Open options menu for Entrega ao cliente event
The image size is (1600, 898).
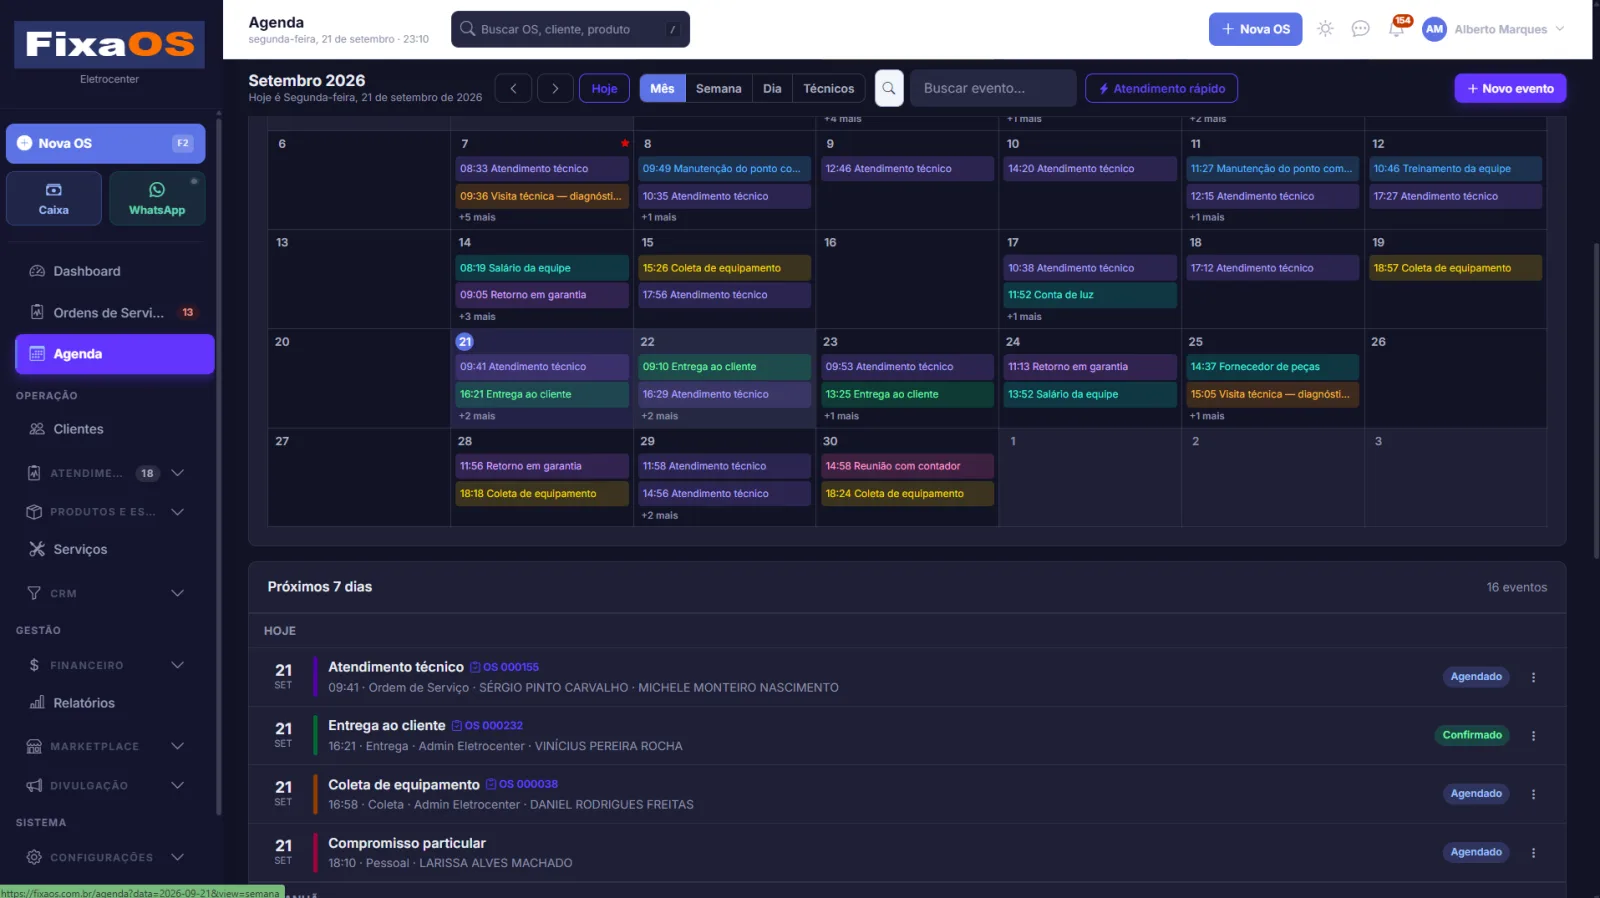[1533, 736]
